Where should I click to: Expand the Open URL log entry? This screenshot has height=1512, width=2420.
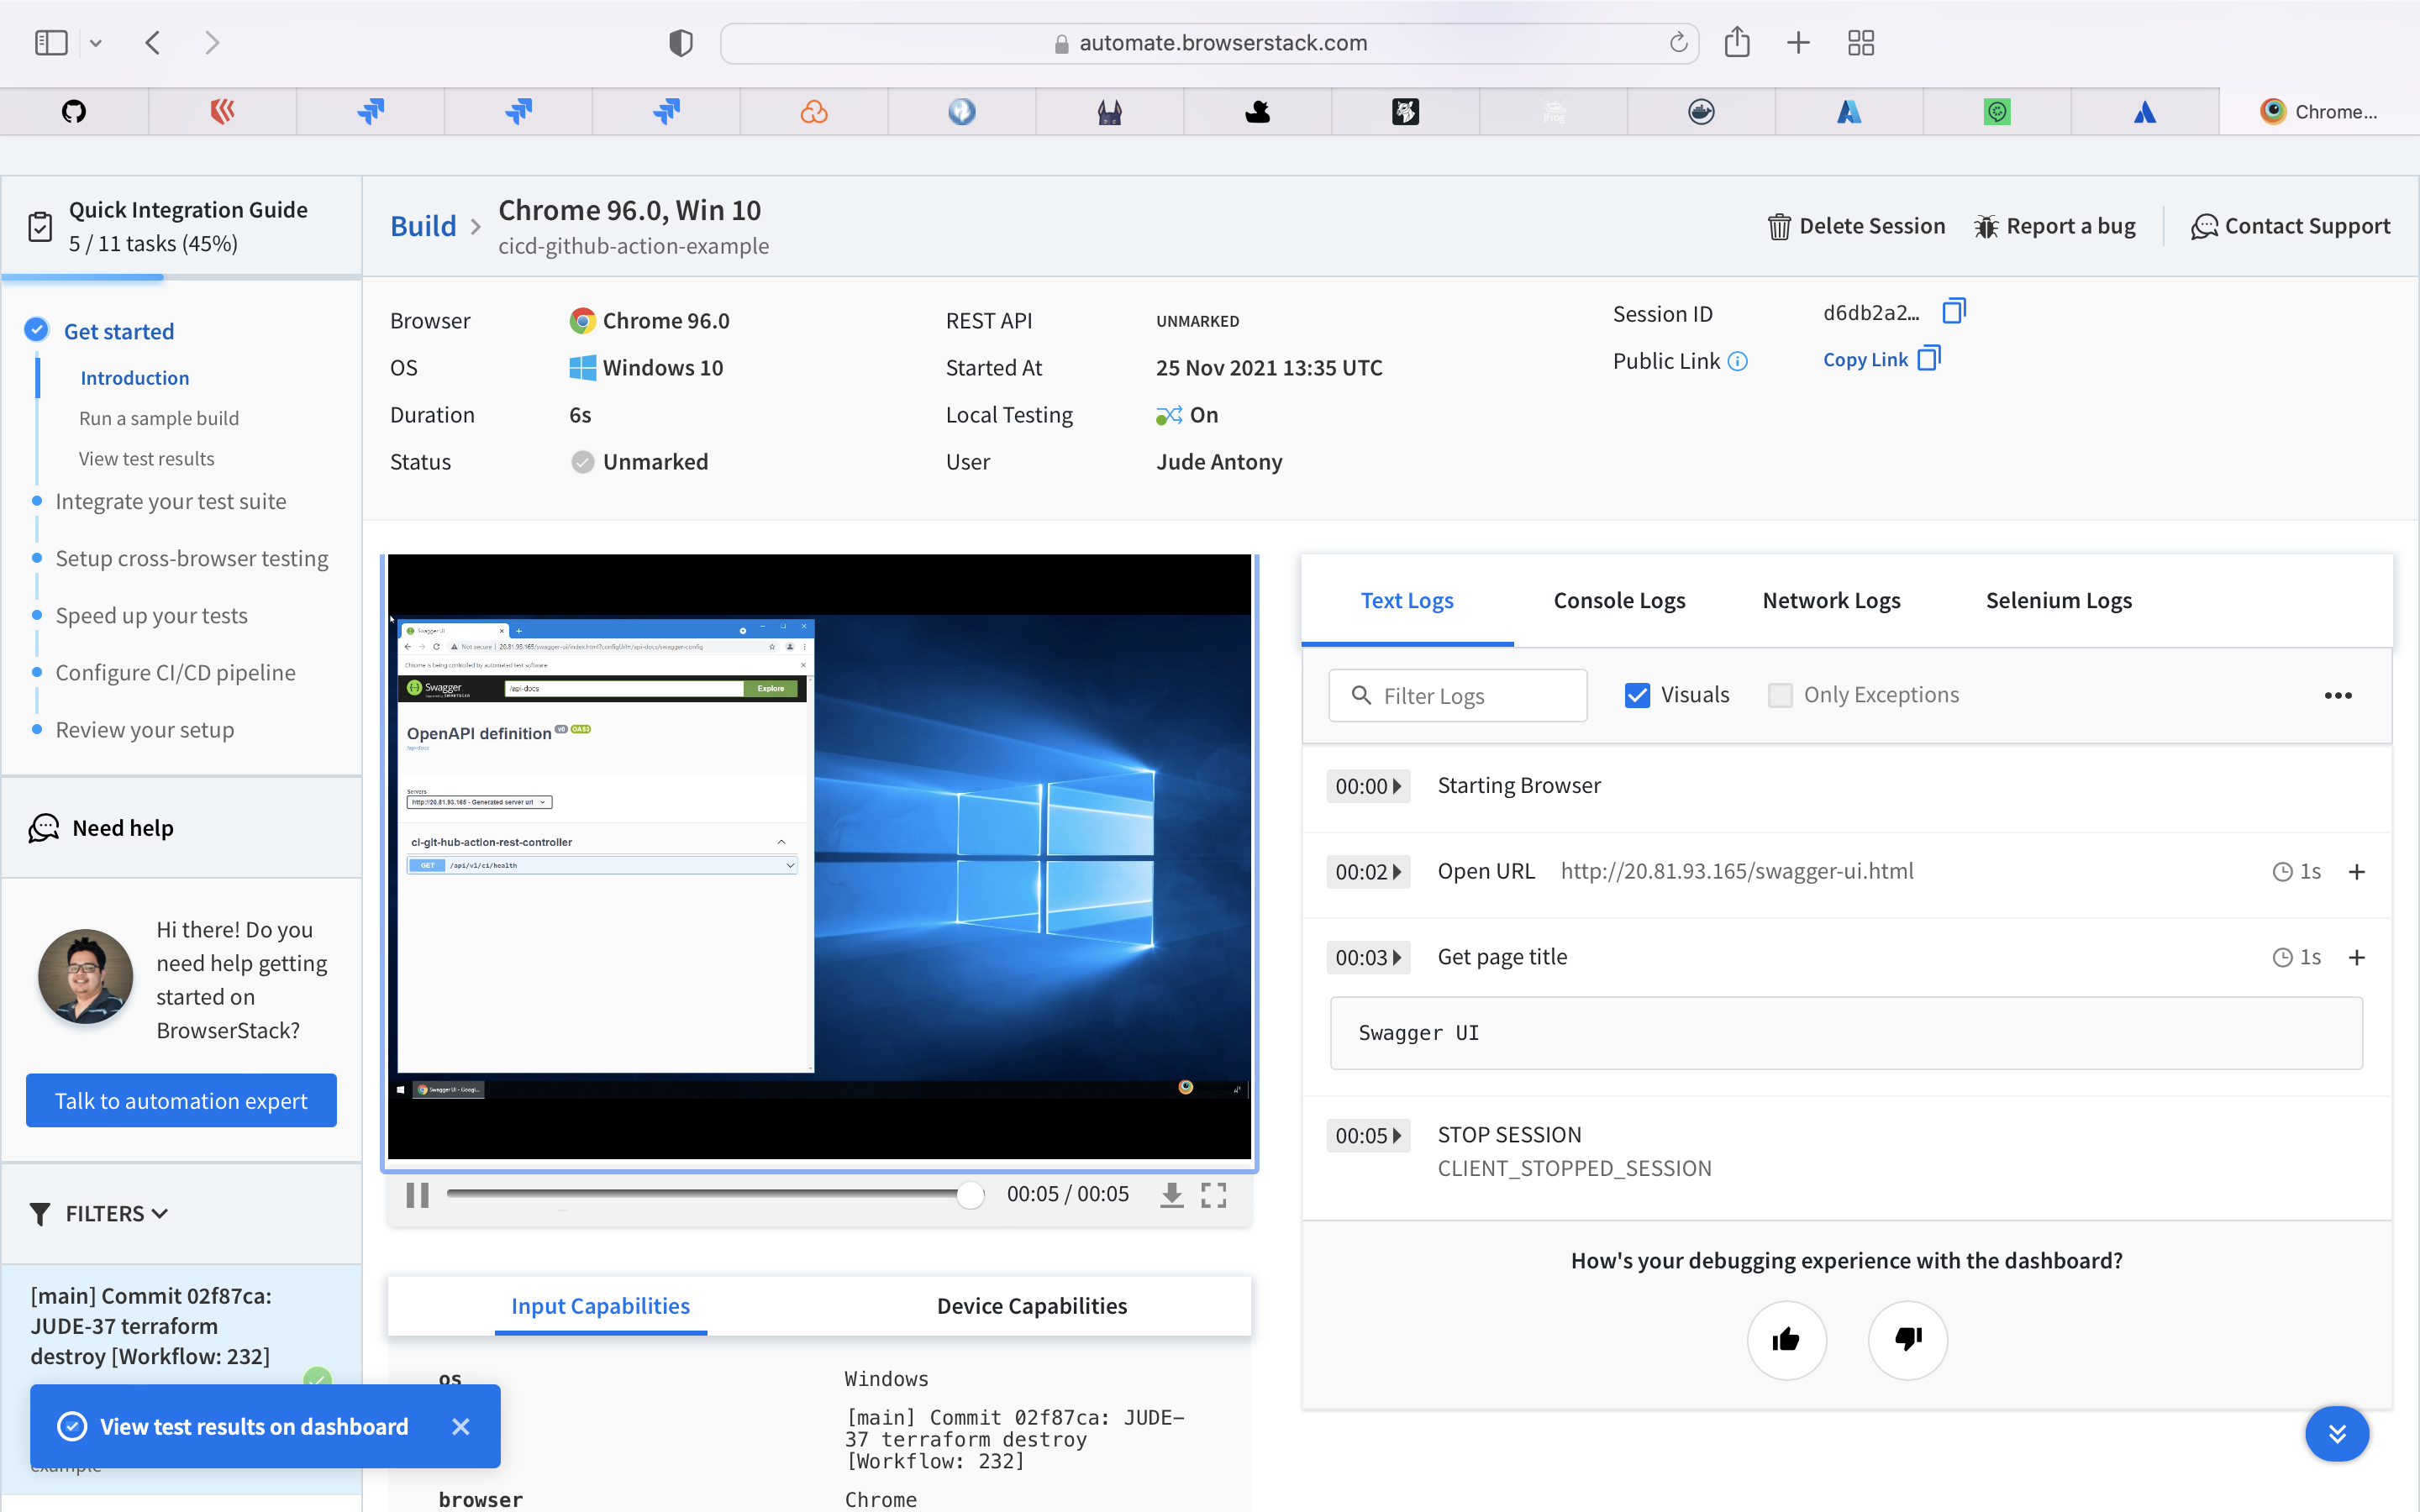(2356, 872)
